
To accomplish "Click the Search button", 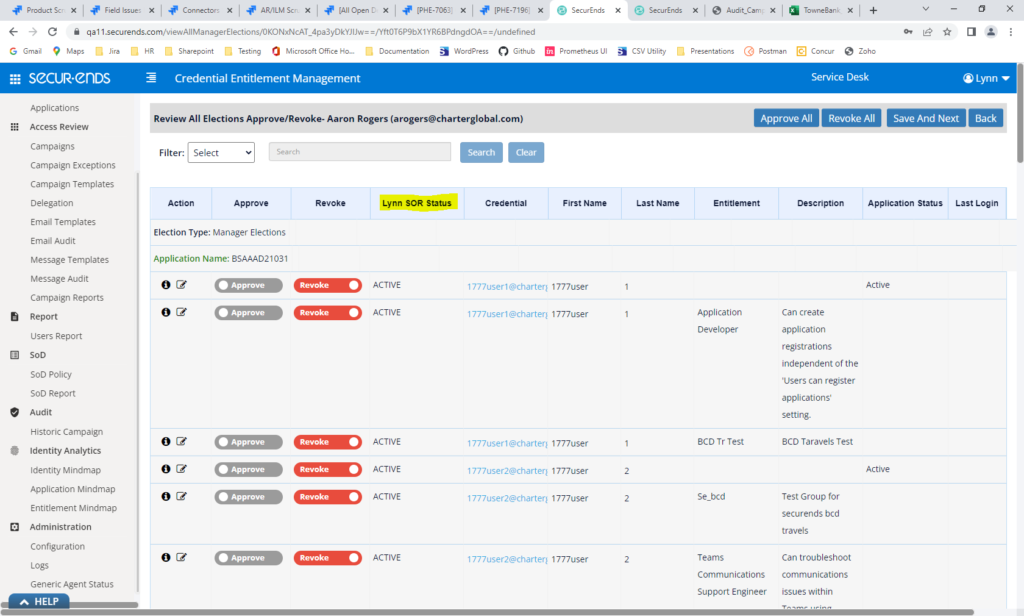I will (x=481, y=152).
